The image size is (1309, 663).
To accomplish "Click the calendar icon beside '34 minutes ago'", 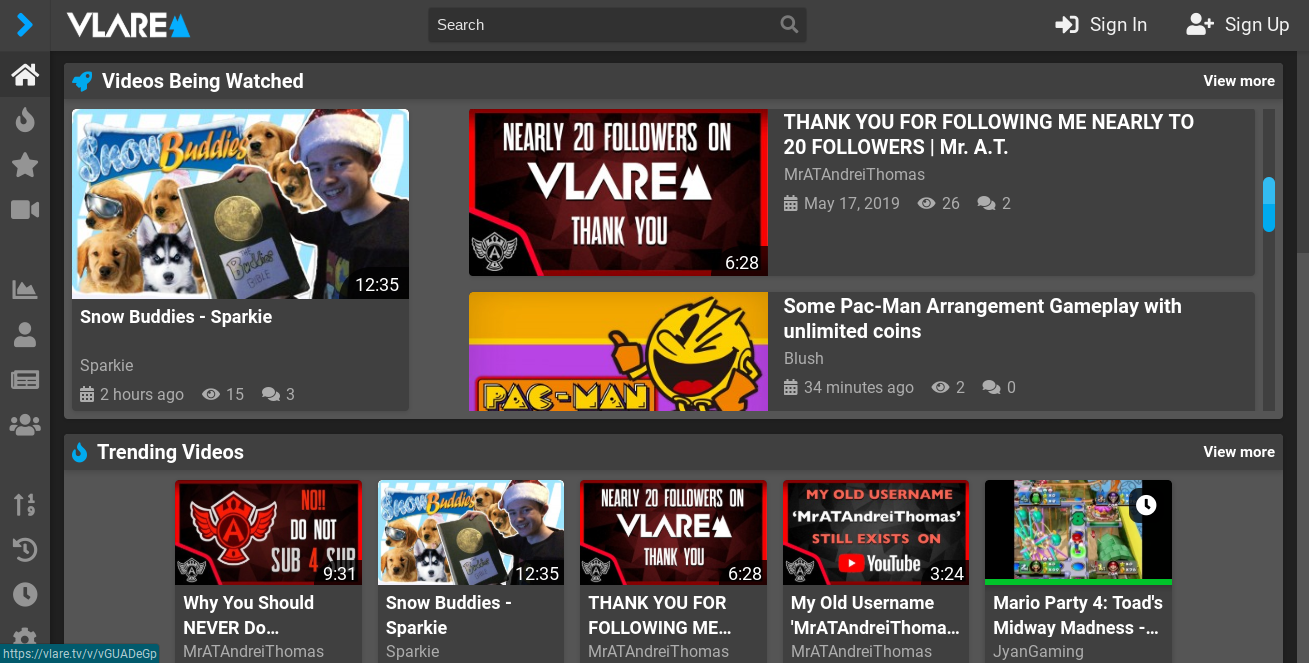I will coord(791,388).
